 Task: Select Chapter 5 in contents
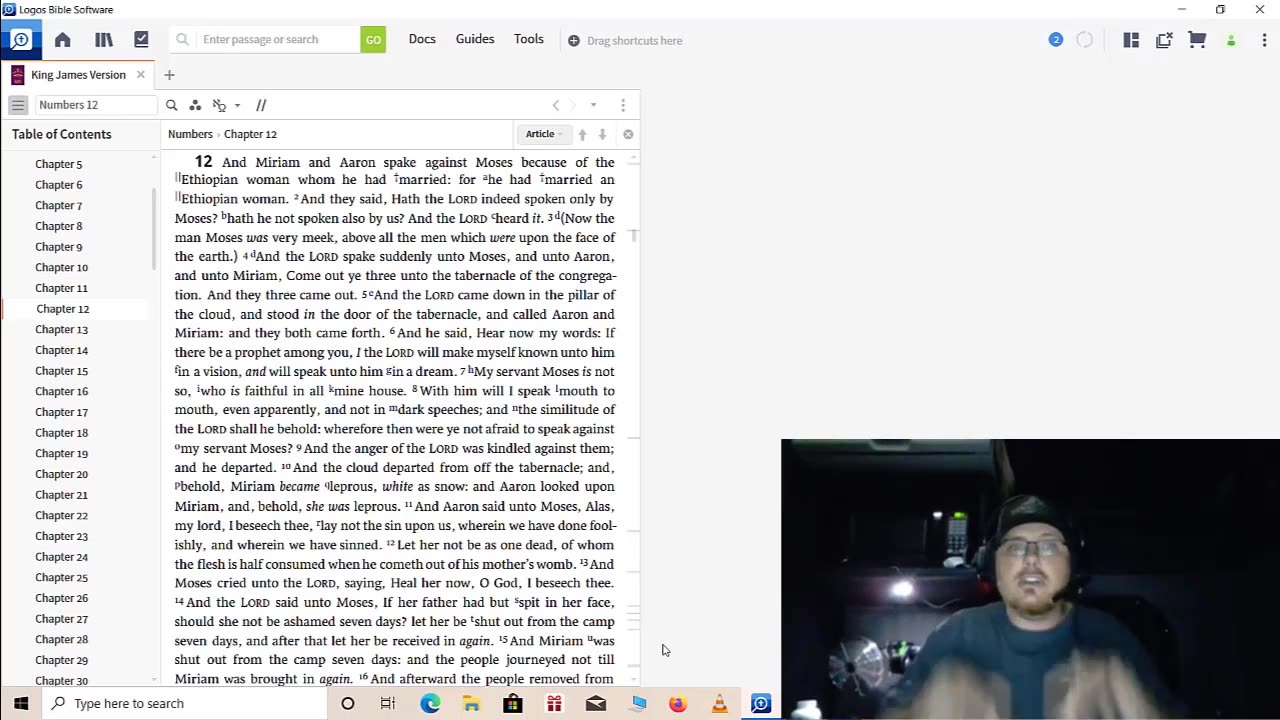59,164
